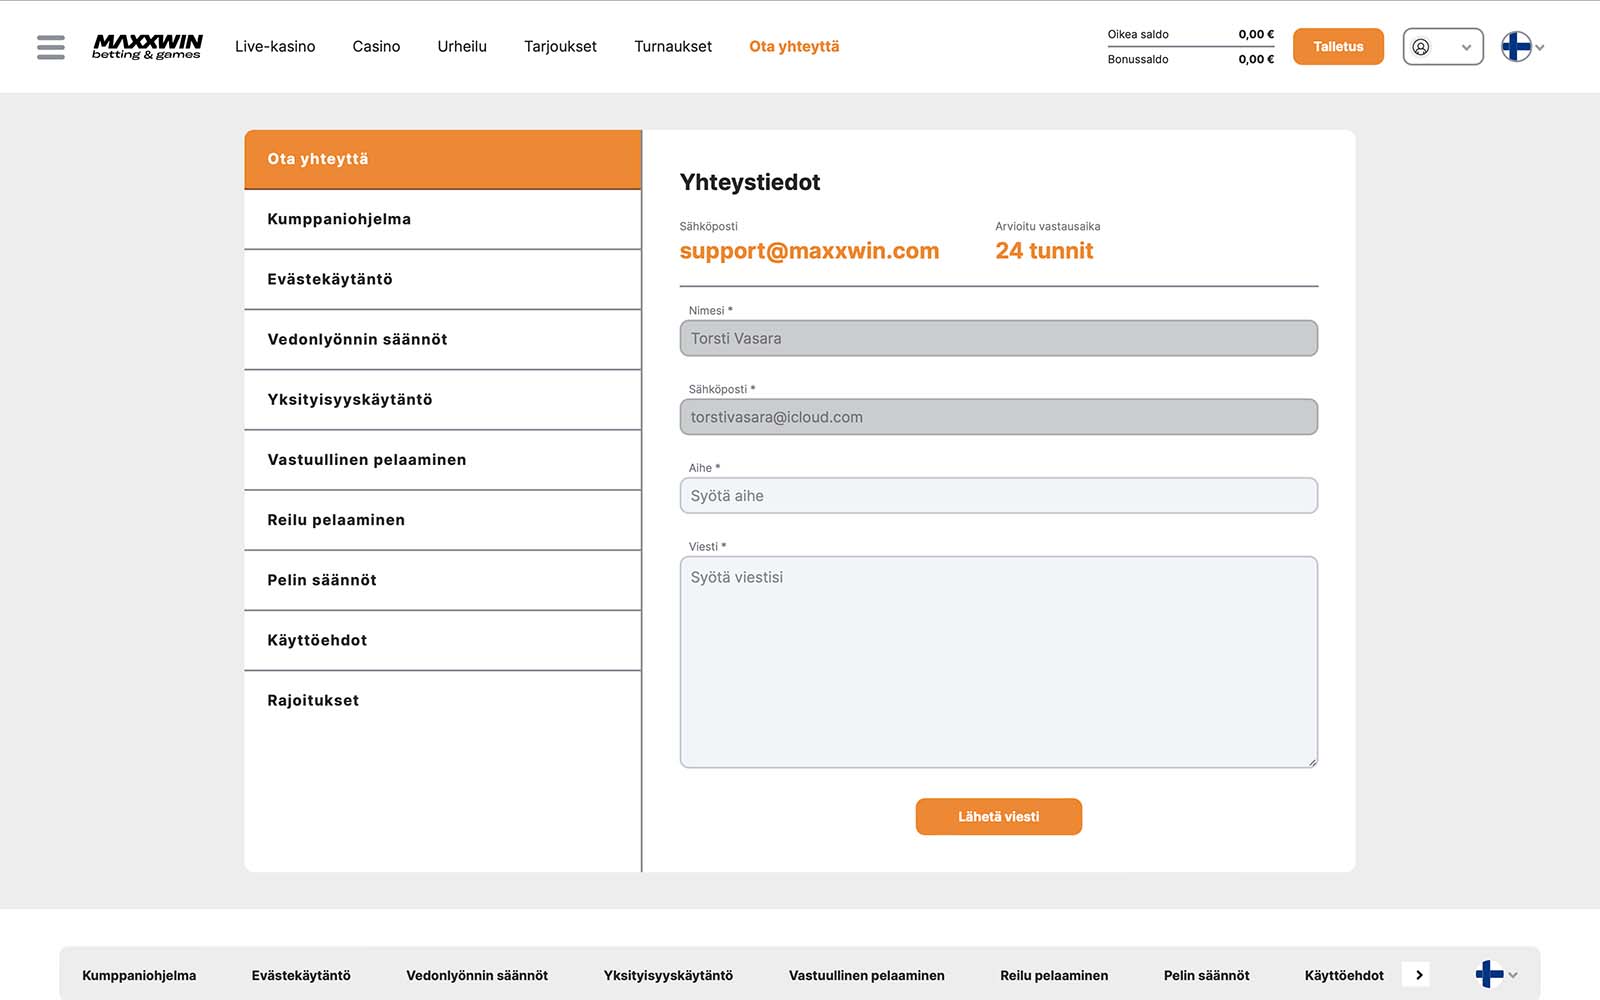The height and width of the screenshot is (1000, 1600).
Task: Click into the Viesti message textarea
Action: [998, 662]
